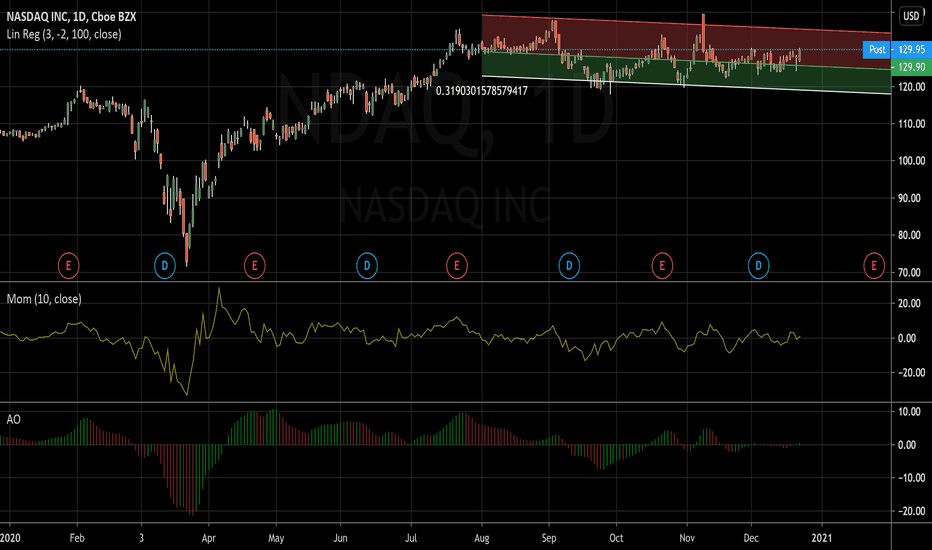Click the 70.00 price axis label
This screenshot has width=932, height=550.
[x=911, y=272]
